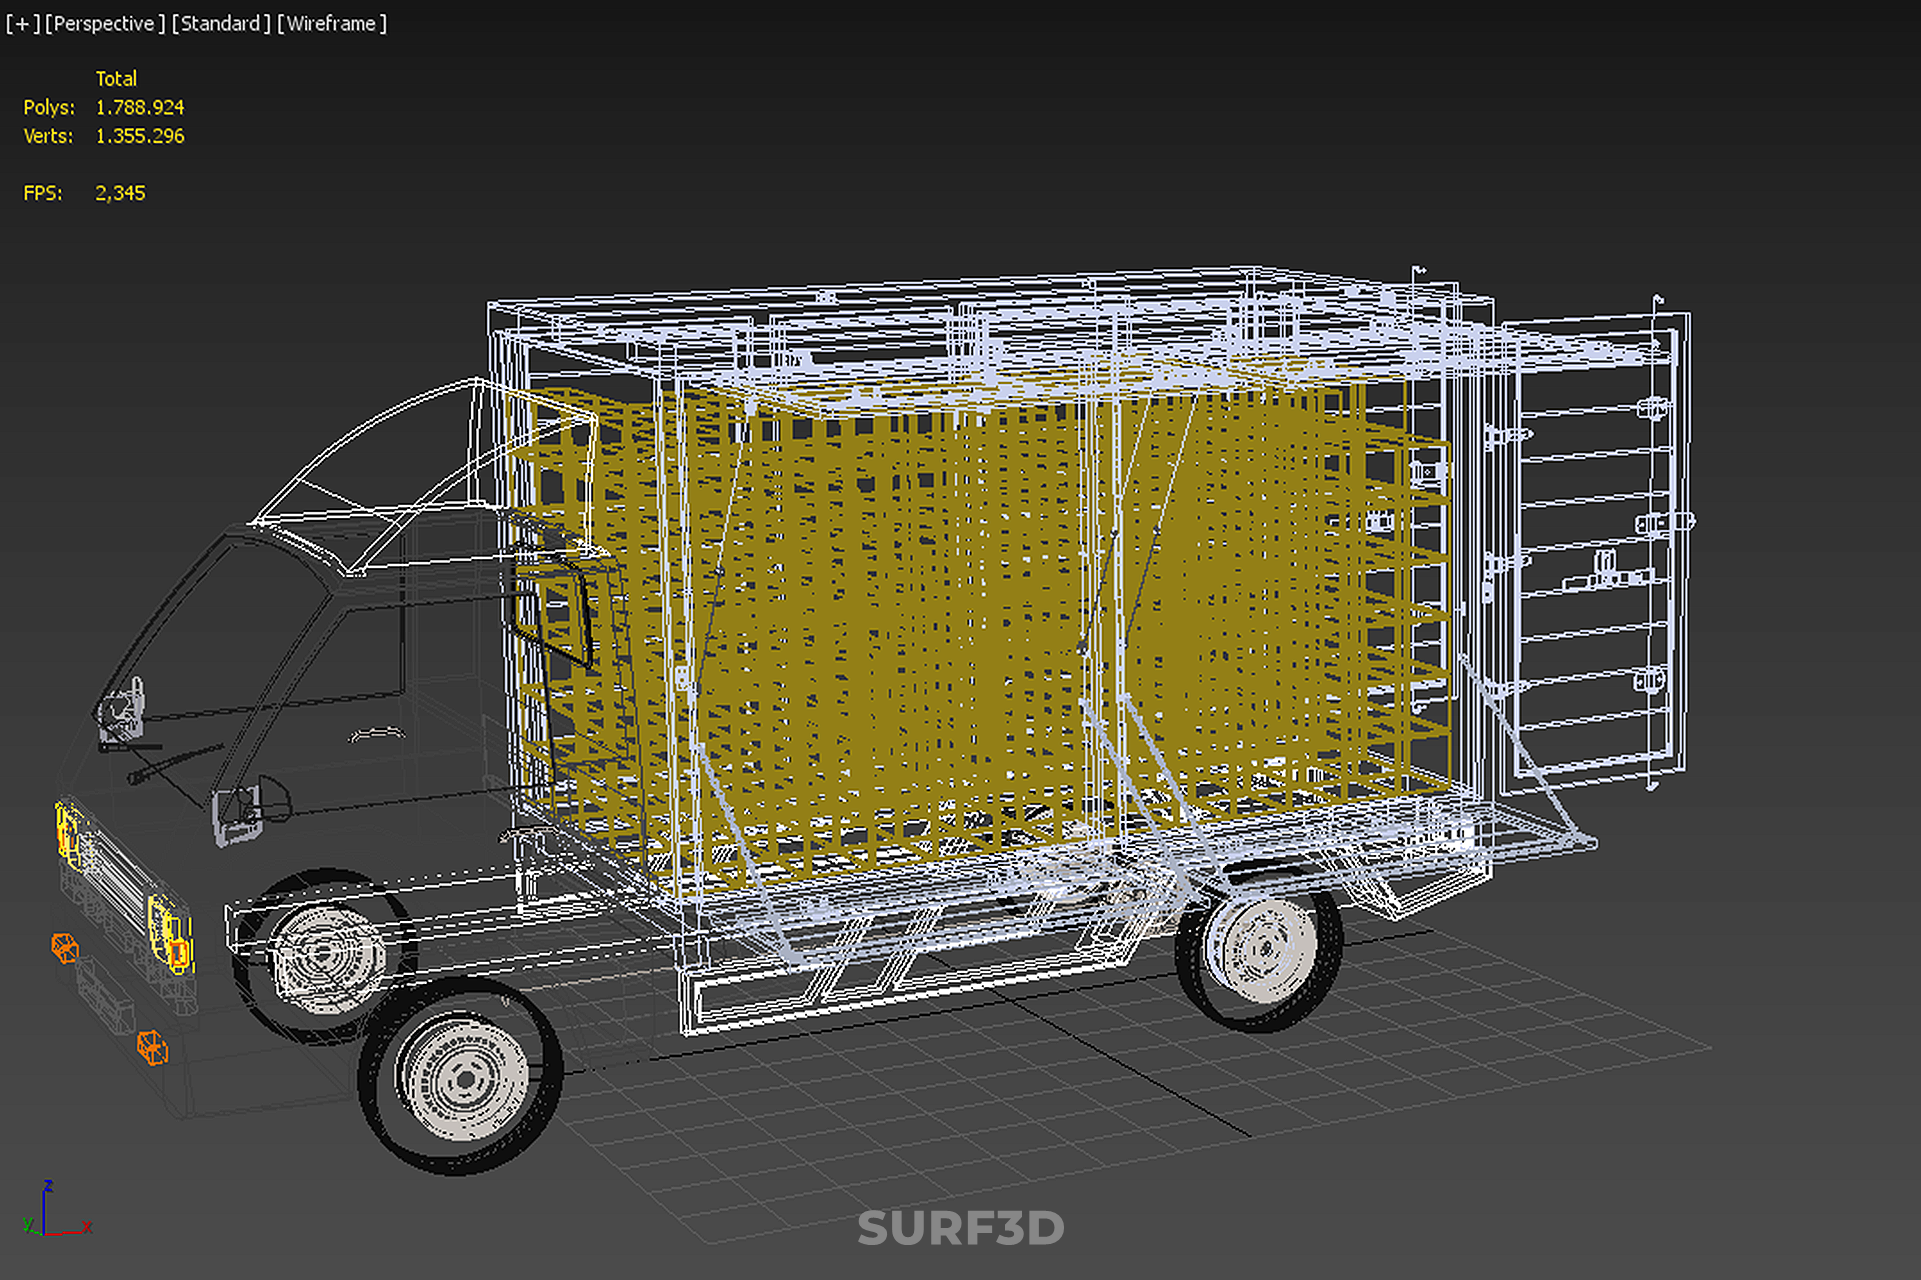Open the Perspective viewport label menu
Image resolution: width=1921 pixels, height=1280 pixels.
point(105,23)
